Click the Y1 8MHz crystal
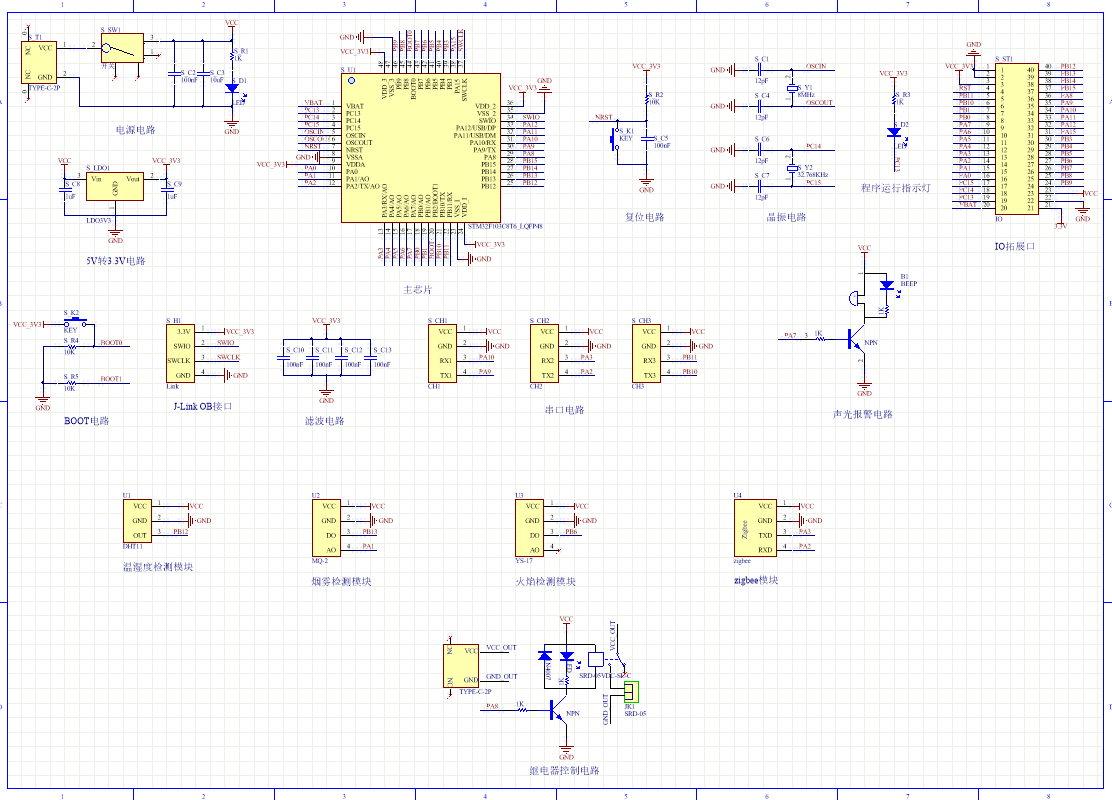Screen dimensions: 1112x800 coord(791,89)
